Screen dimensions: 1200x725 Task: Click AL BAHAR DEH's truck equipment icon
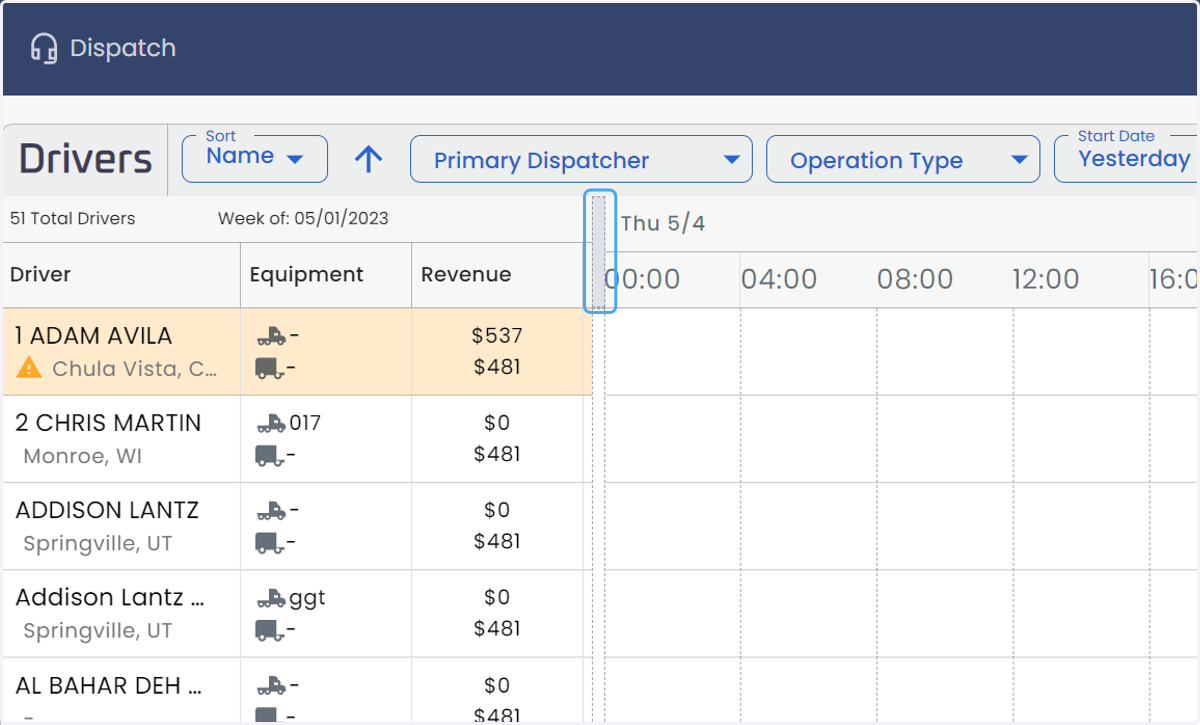[271, 686]
